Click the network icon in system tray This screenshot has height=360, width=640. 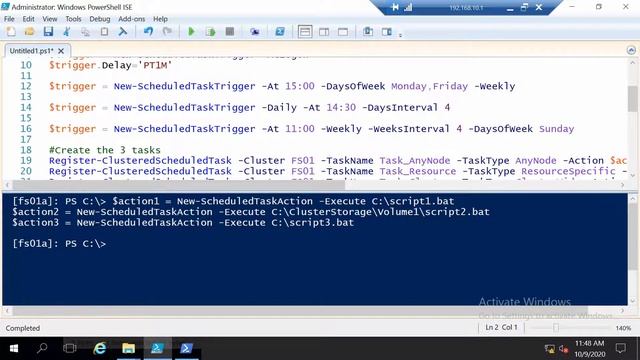[550, 349]
